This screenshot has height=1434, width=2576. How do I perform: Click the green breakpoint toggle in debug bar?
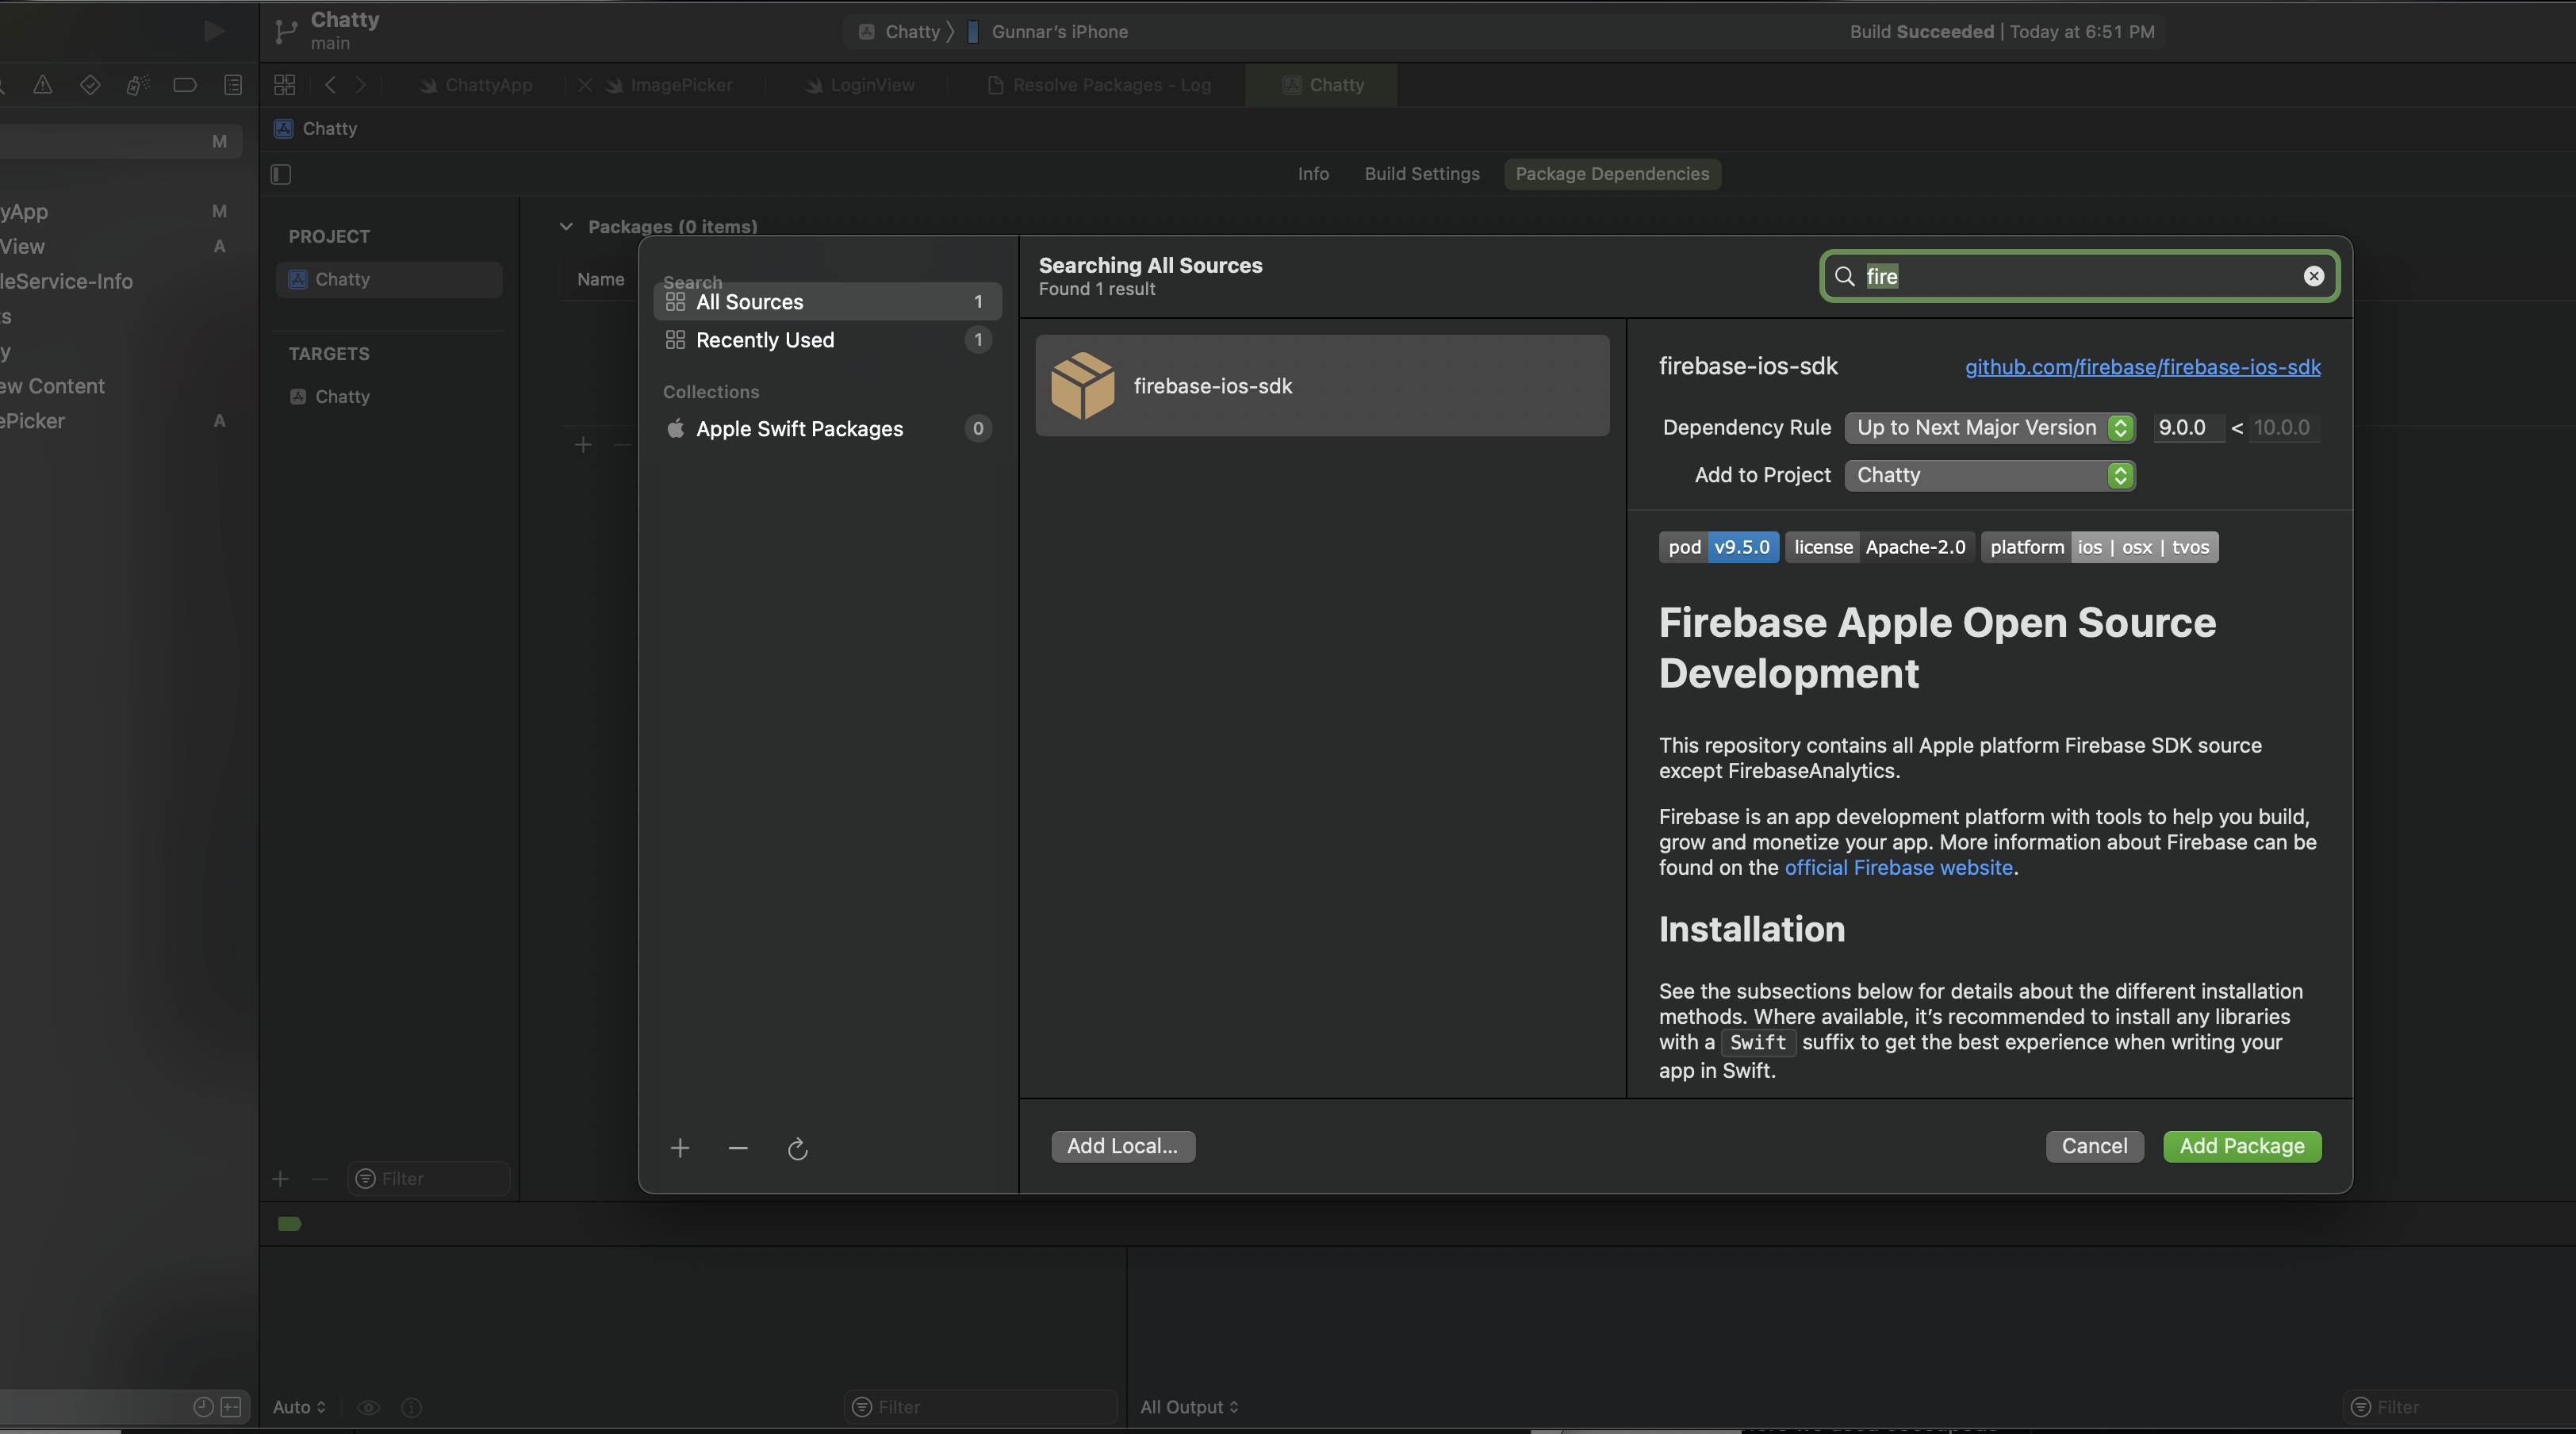click(x=289, y=1224)
